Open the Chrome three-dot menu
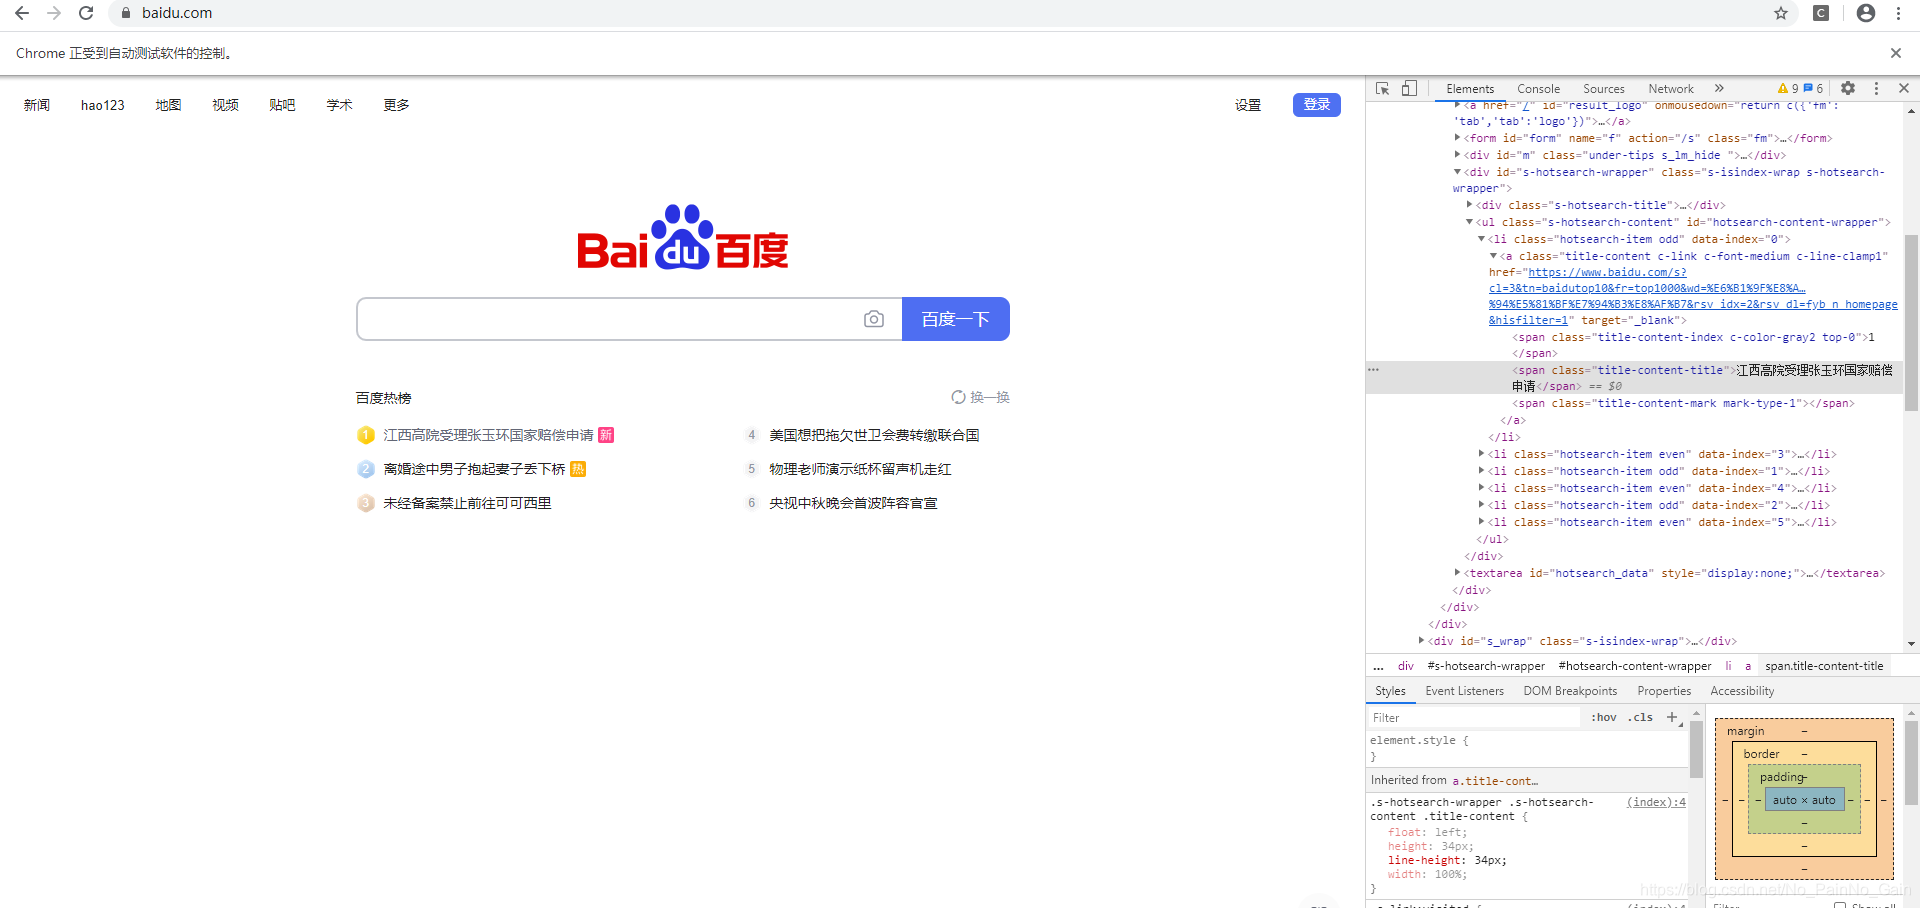Image resolution: width=1920 pixels, height=908 pixels. [1898, 13]
